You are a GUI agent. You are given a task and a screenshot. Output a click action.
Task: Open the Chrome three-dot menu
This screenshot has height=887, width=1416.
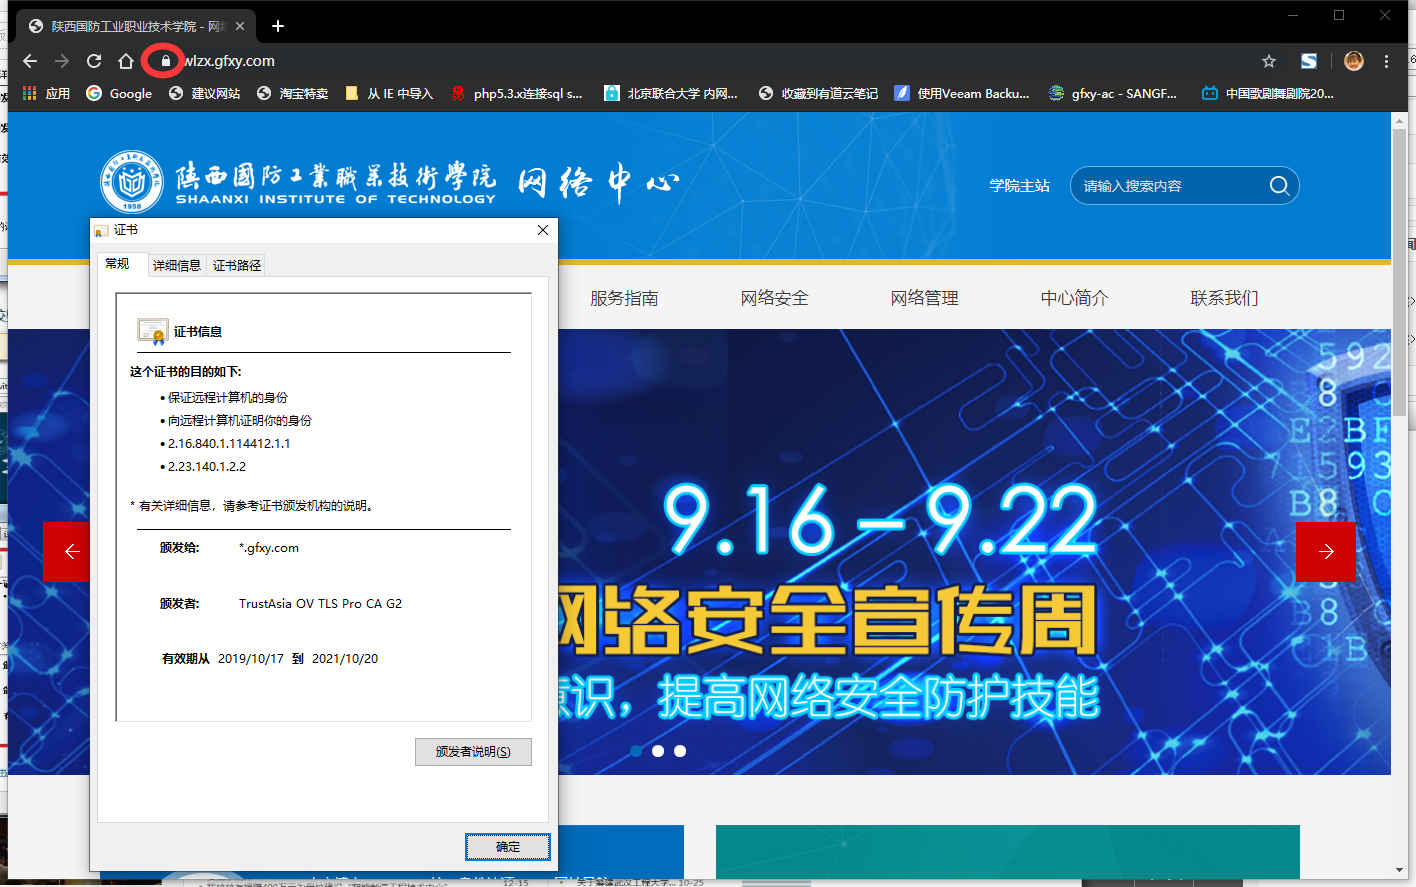pos(1386,61)
